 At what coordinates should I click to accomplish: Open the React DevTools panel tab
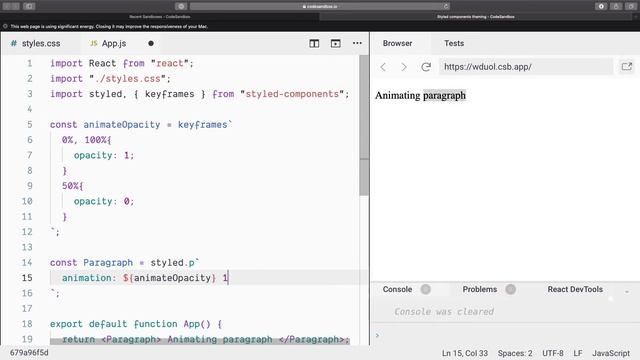pos(575,289)
